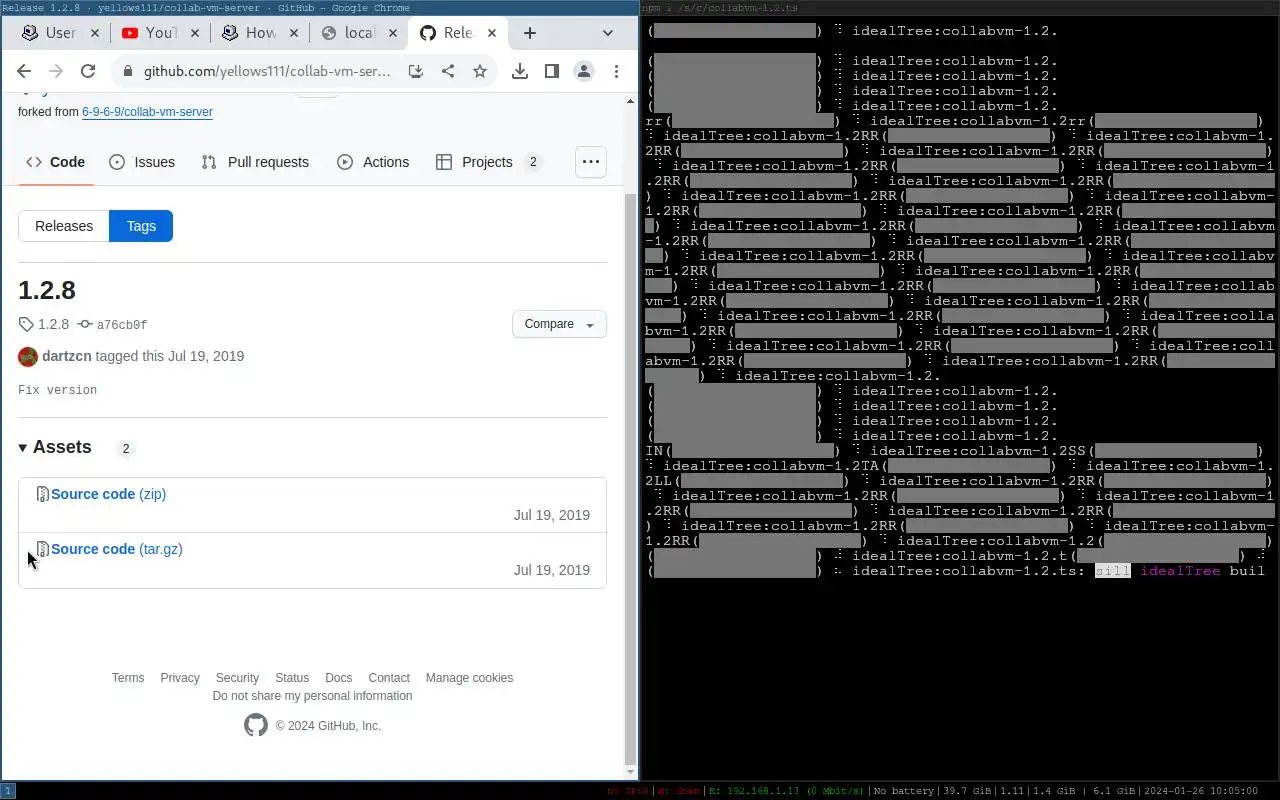Expand the repository nav overflow menu

(591, 162)
